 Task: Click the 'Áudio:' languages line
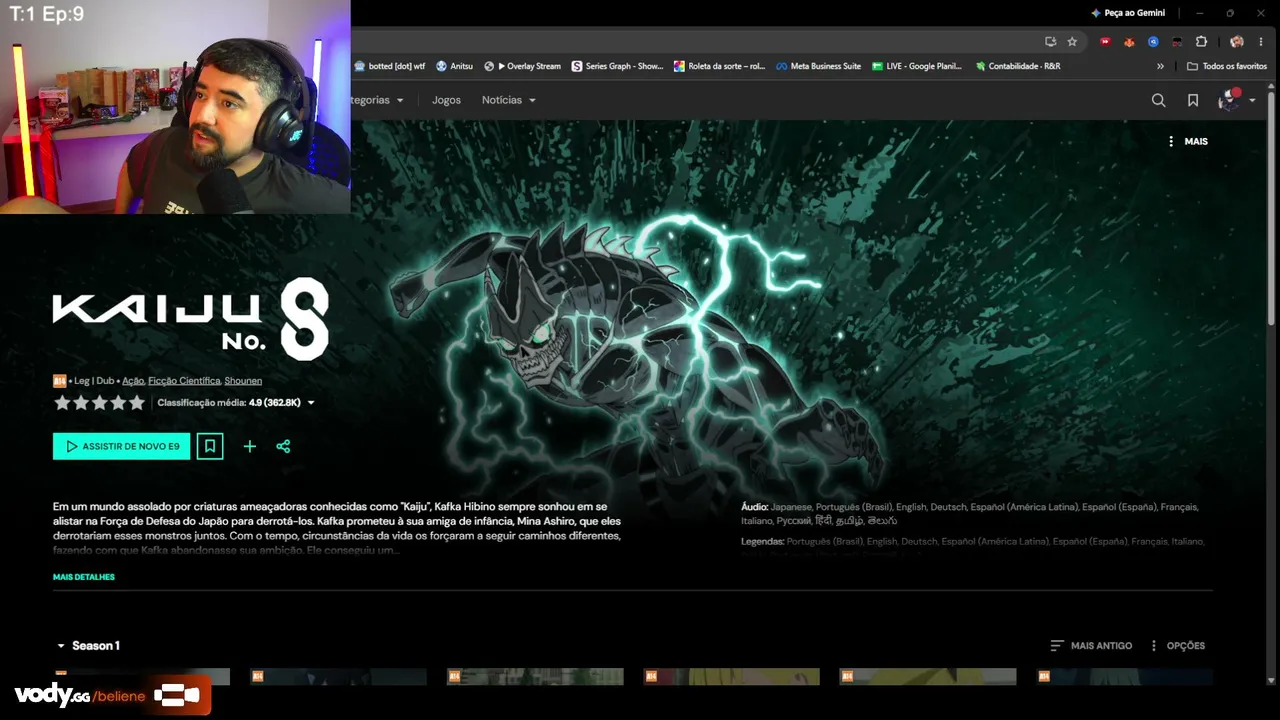pyautogui.click(x=969, y=514)
